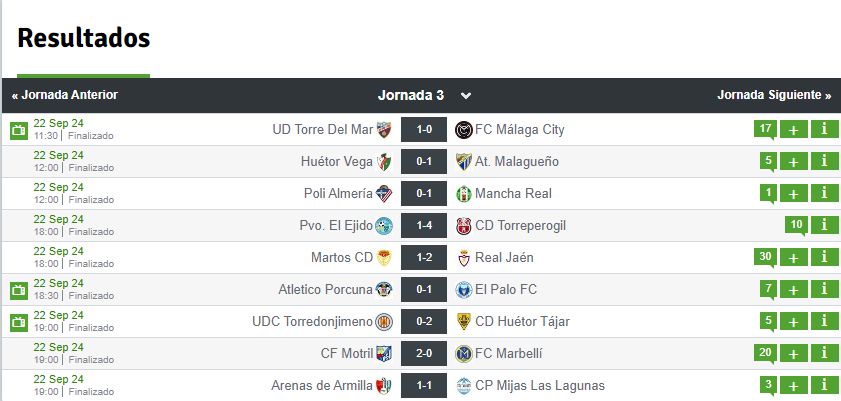Expand plus button on Poli Almería row

coord(794,193)
